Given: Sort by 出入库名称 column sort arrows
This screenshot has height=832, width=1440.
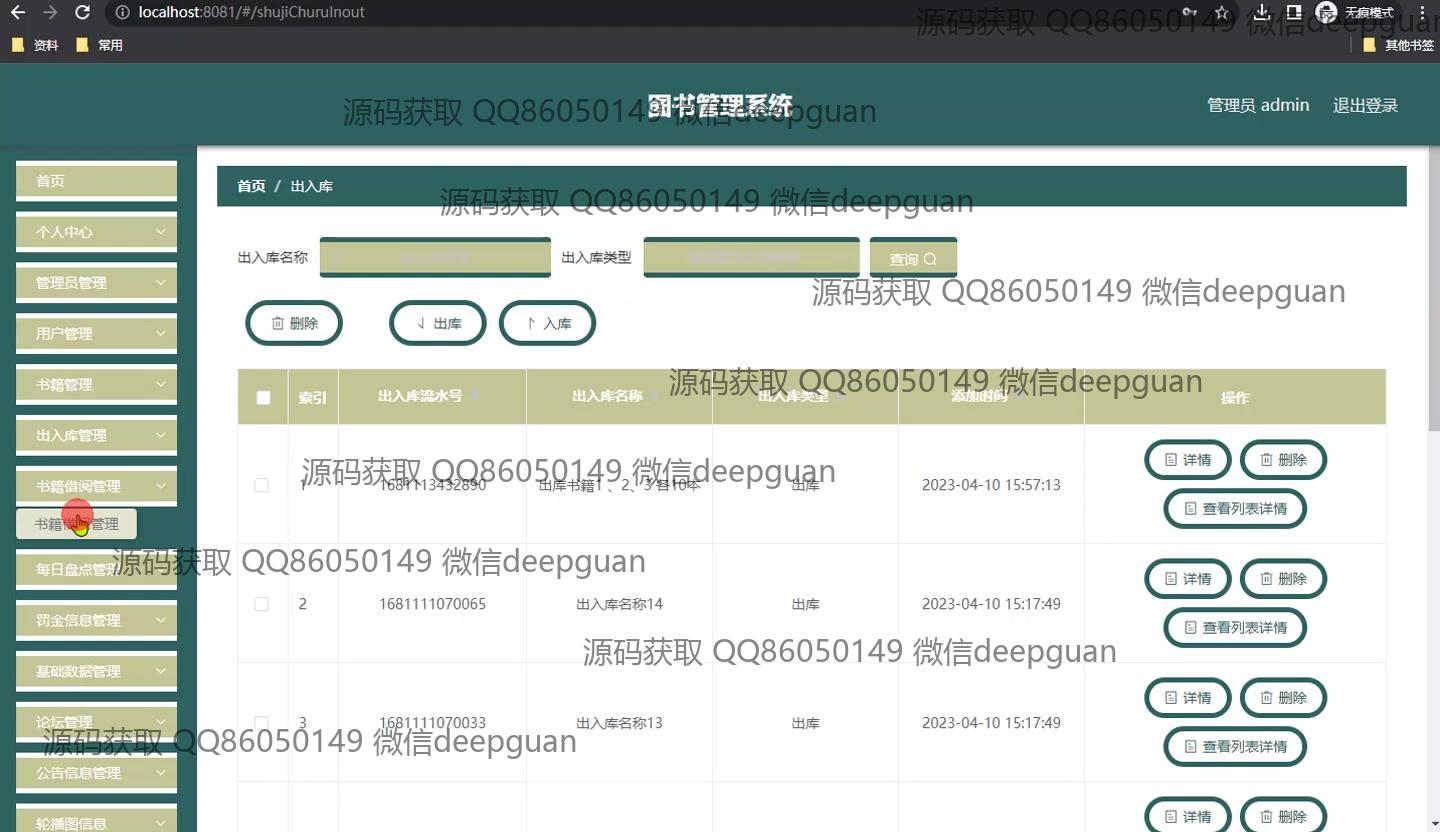Looking at the screenshot, I should 655,396.
